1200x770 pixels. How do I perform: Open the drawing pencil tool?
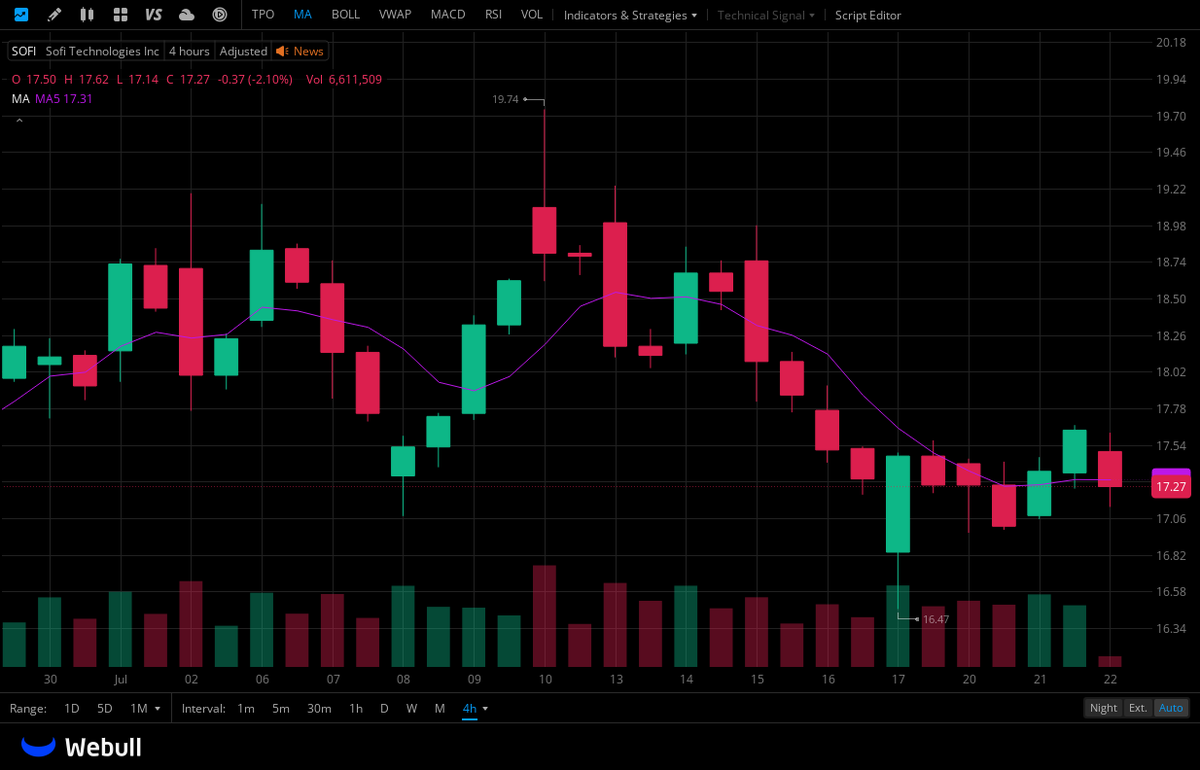(x=54, y=15)
